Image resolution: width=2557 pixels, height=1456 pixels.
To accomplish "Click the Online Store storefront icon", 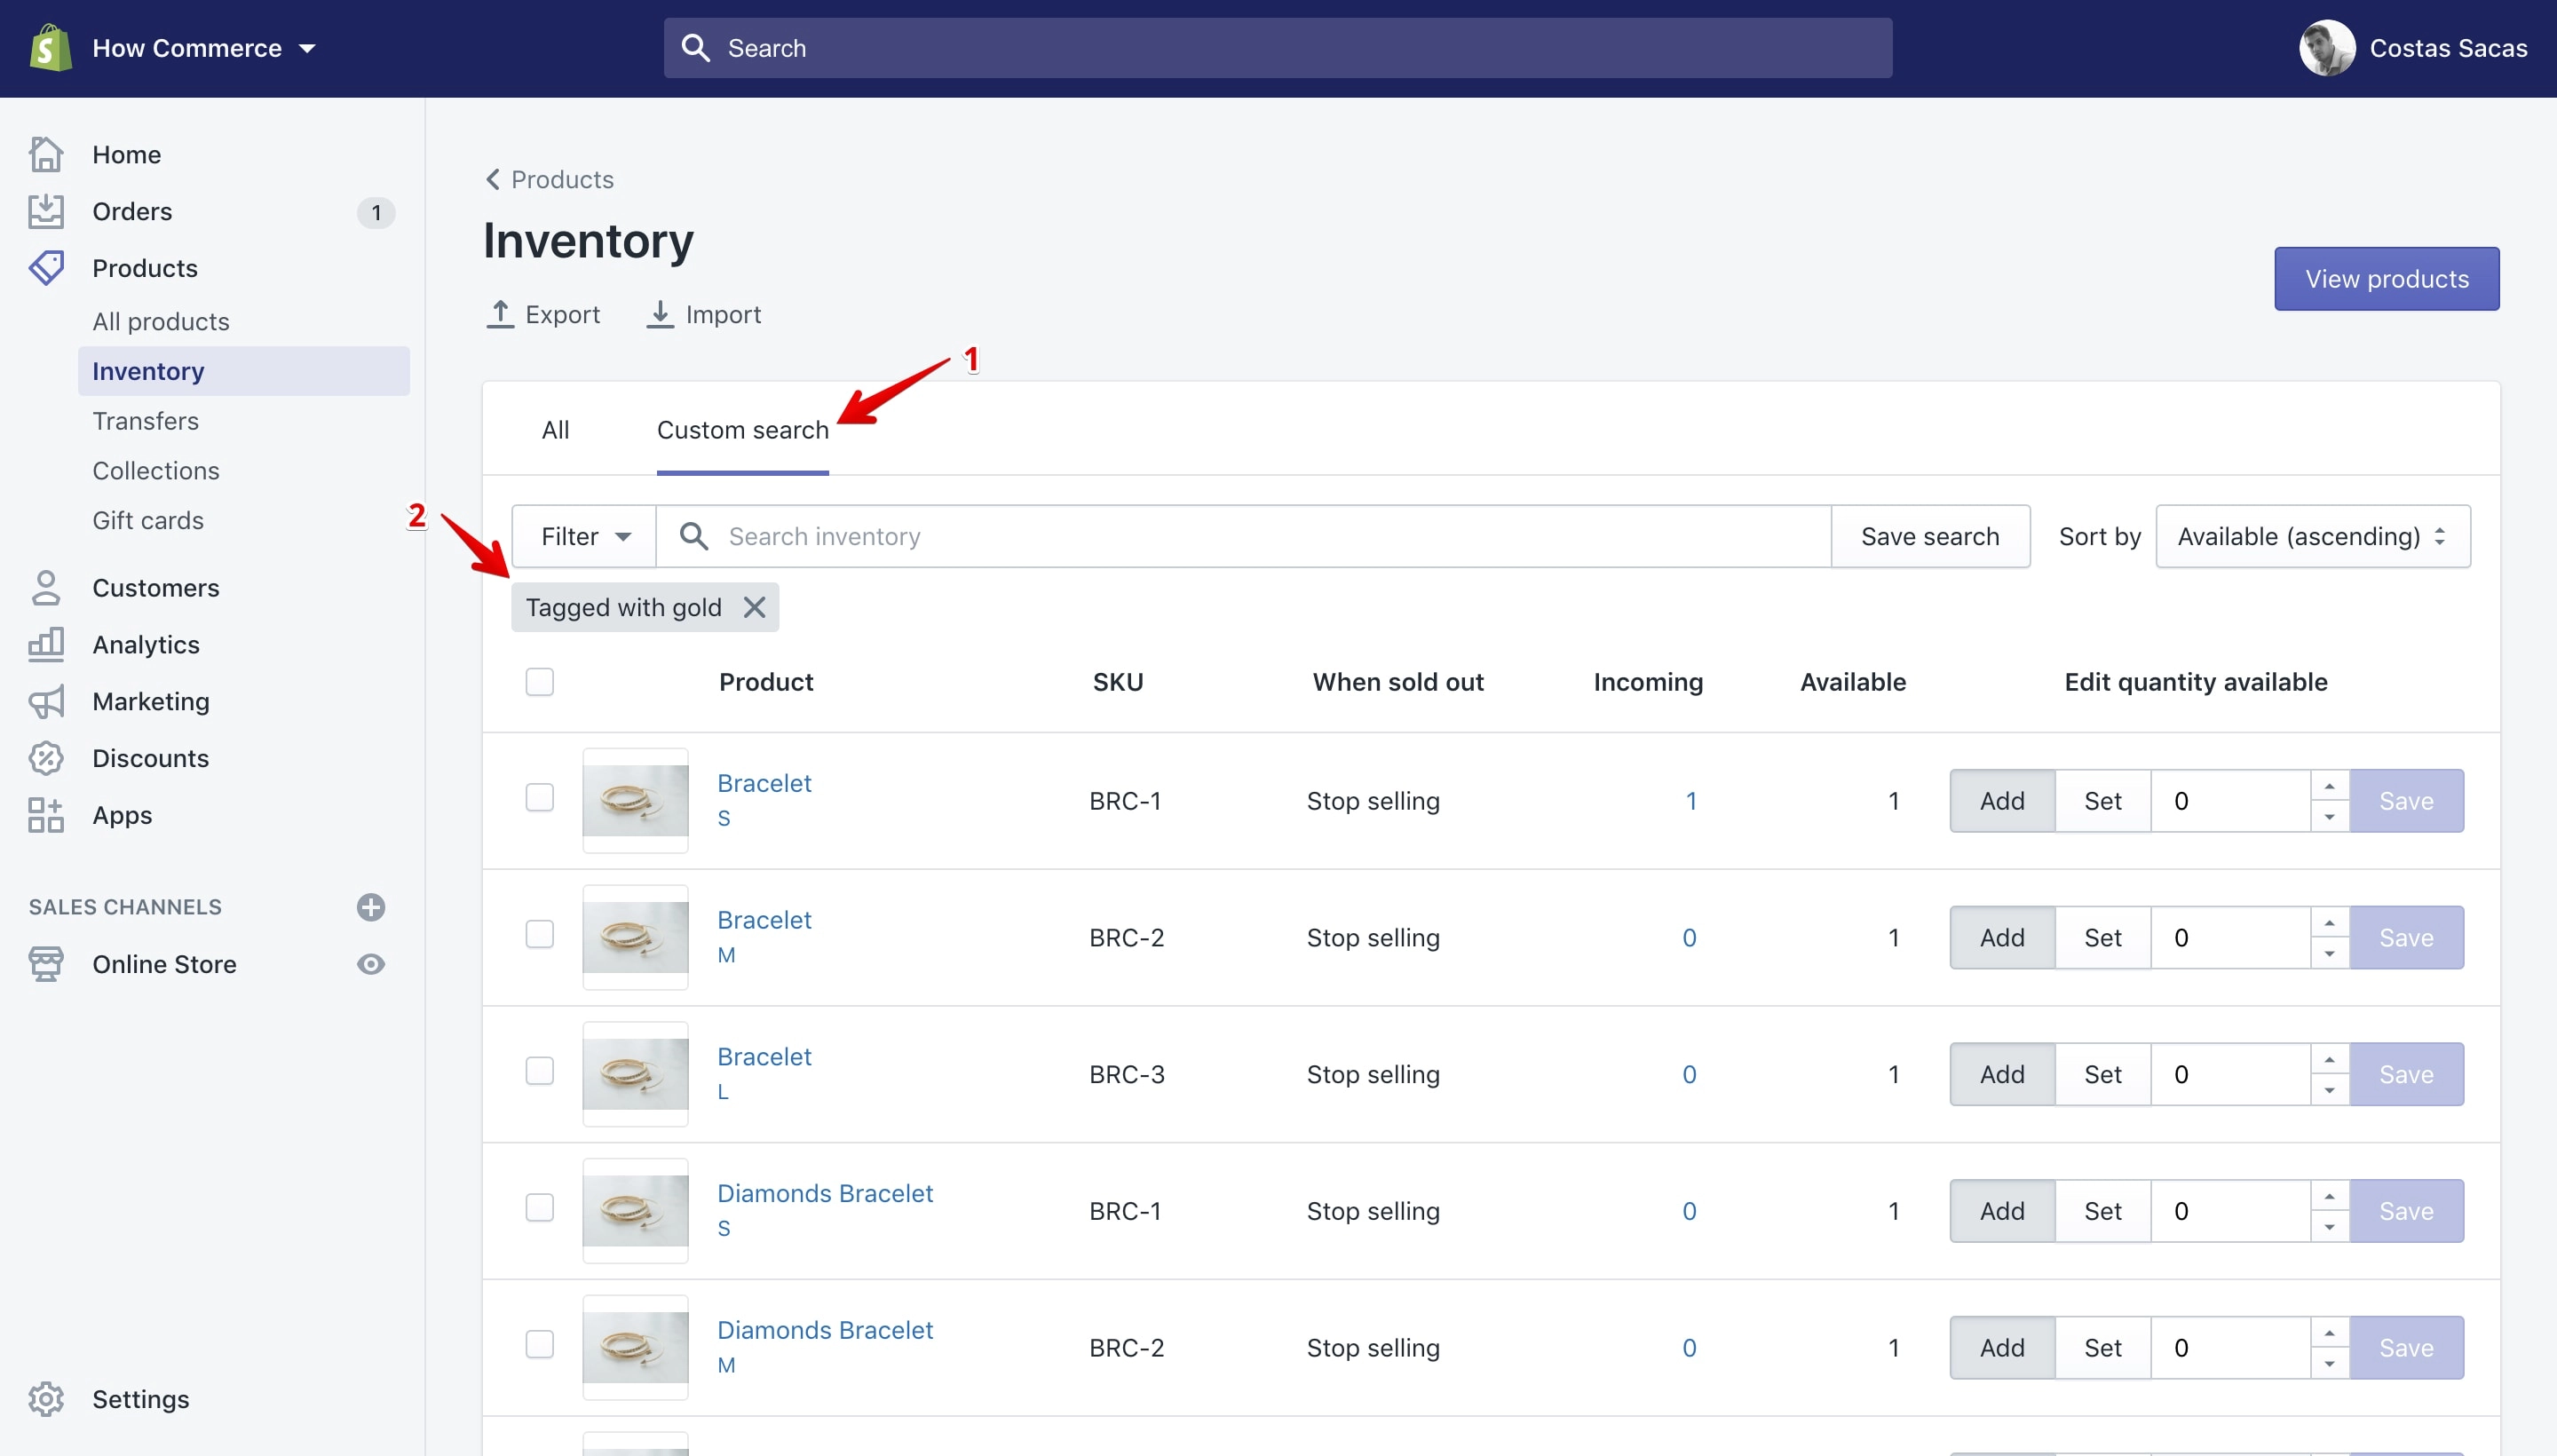I will [46, 964].
